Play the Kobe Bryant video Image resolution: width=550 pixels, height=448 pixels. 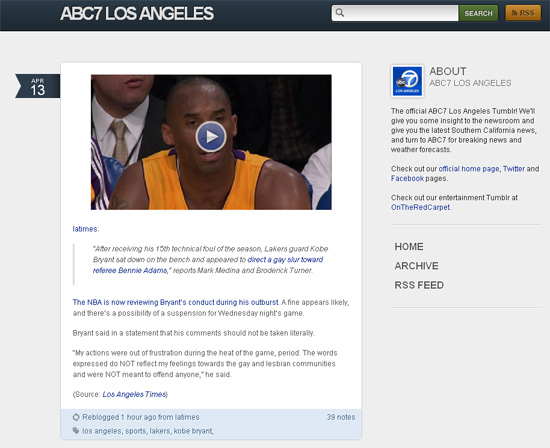[x=211, y=136]
